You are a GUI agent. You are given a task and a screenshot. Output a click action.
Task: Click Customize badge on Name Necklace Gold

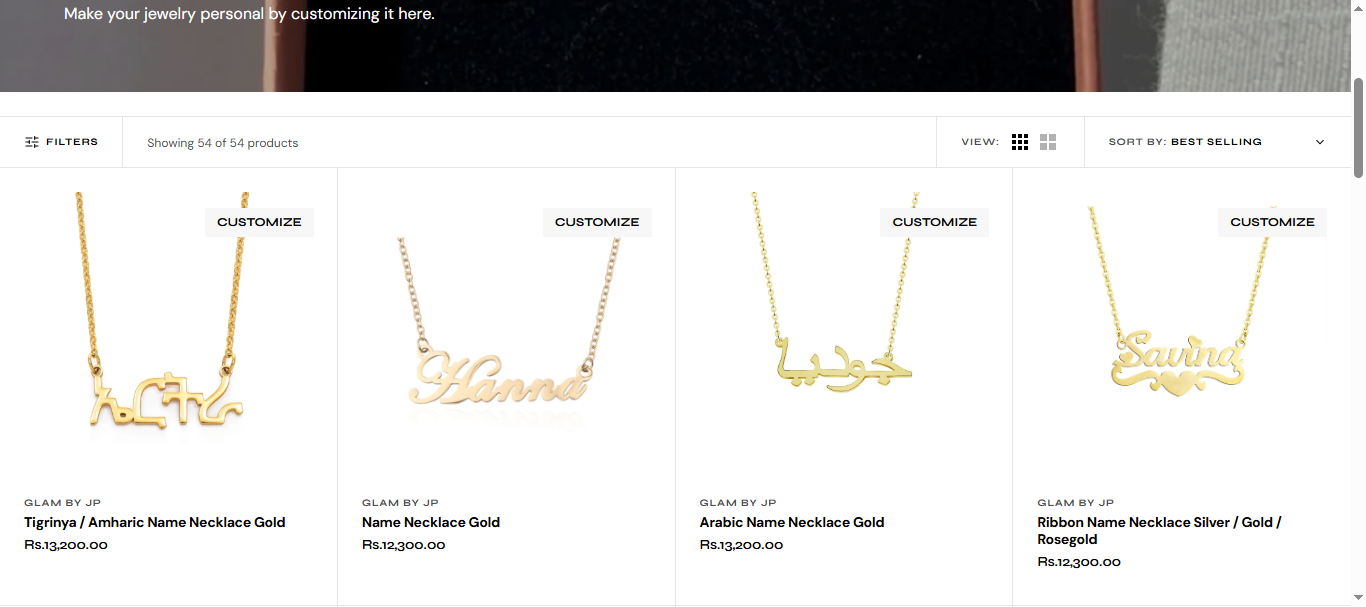click(x=597, y=222)
